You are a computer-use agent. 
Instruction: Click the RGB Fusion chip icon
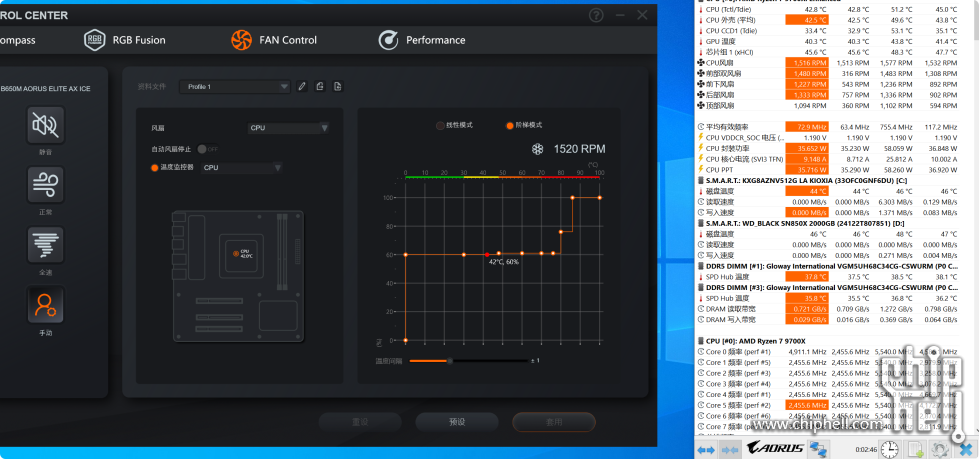click(94, 40)
